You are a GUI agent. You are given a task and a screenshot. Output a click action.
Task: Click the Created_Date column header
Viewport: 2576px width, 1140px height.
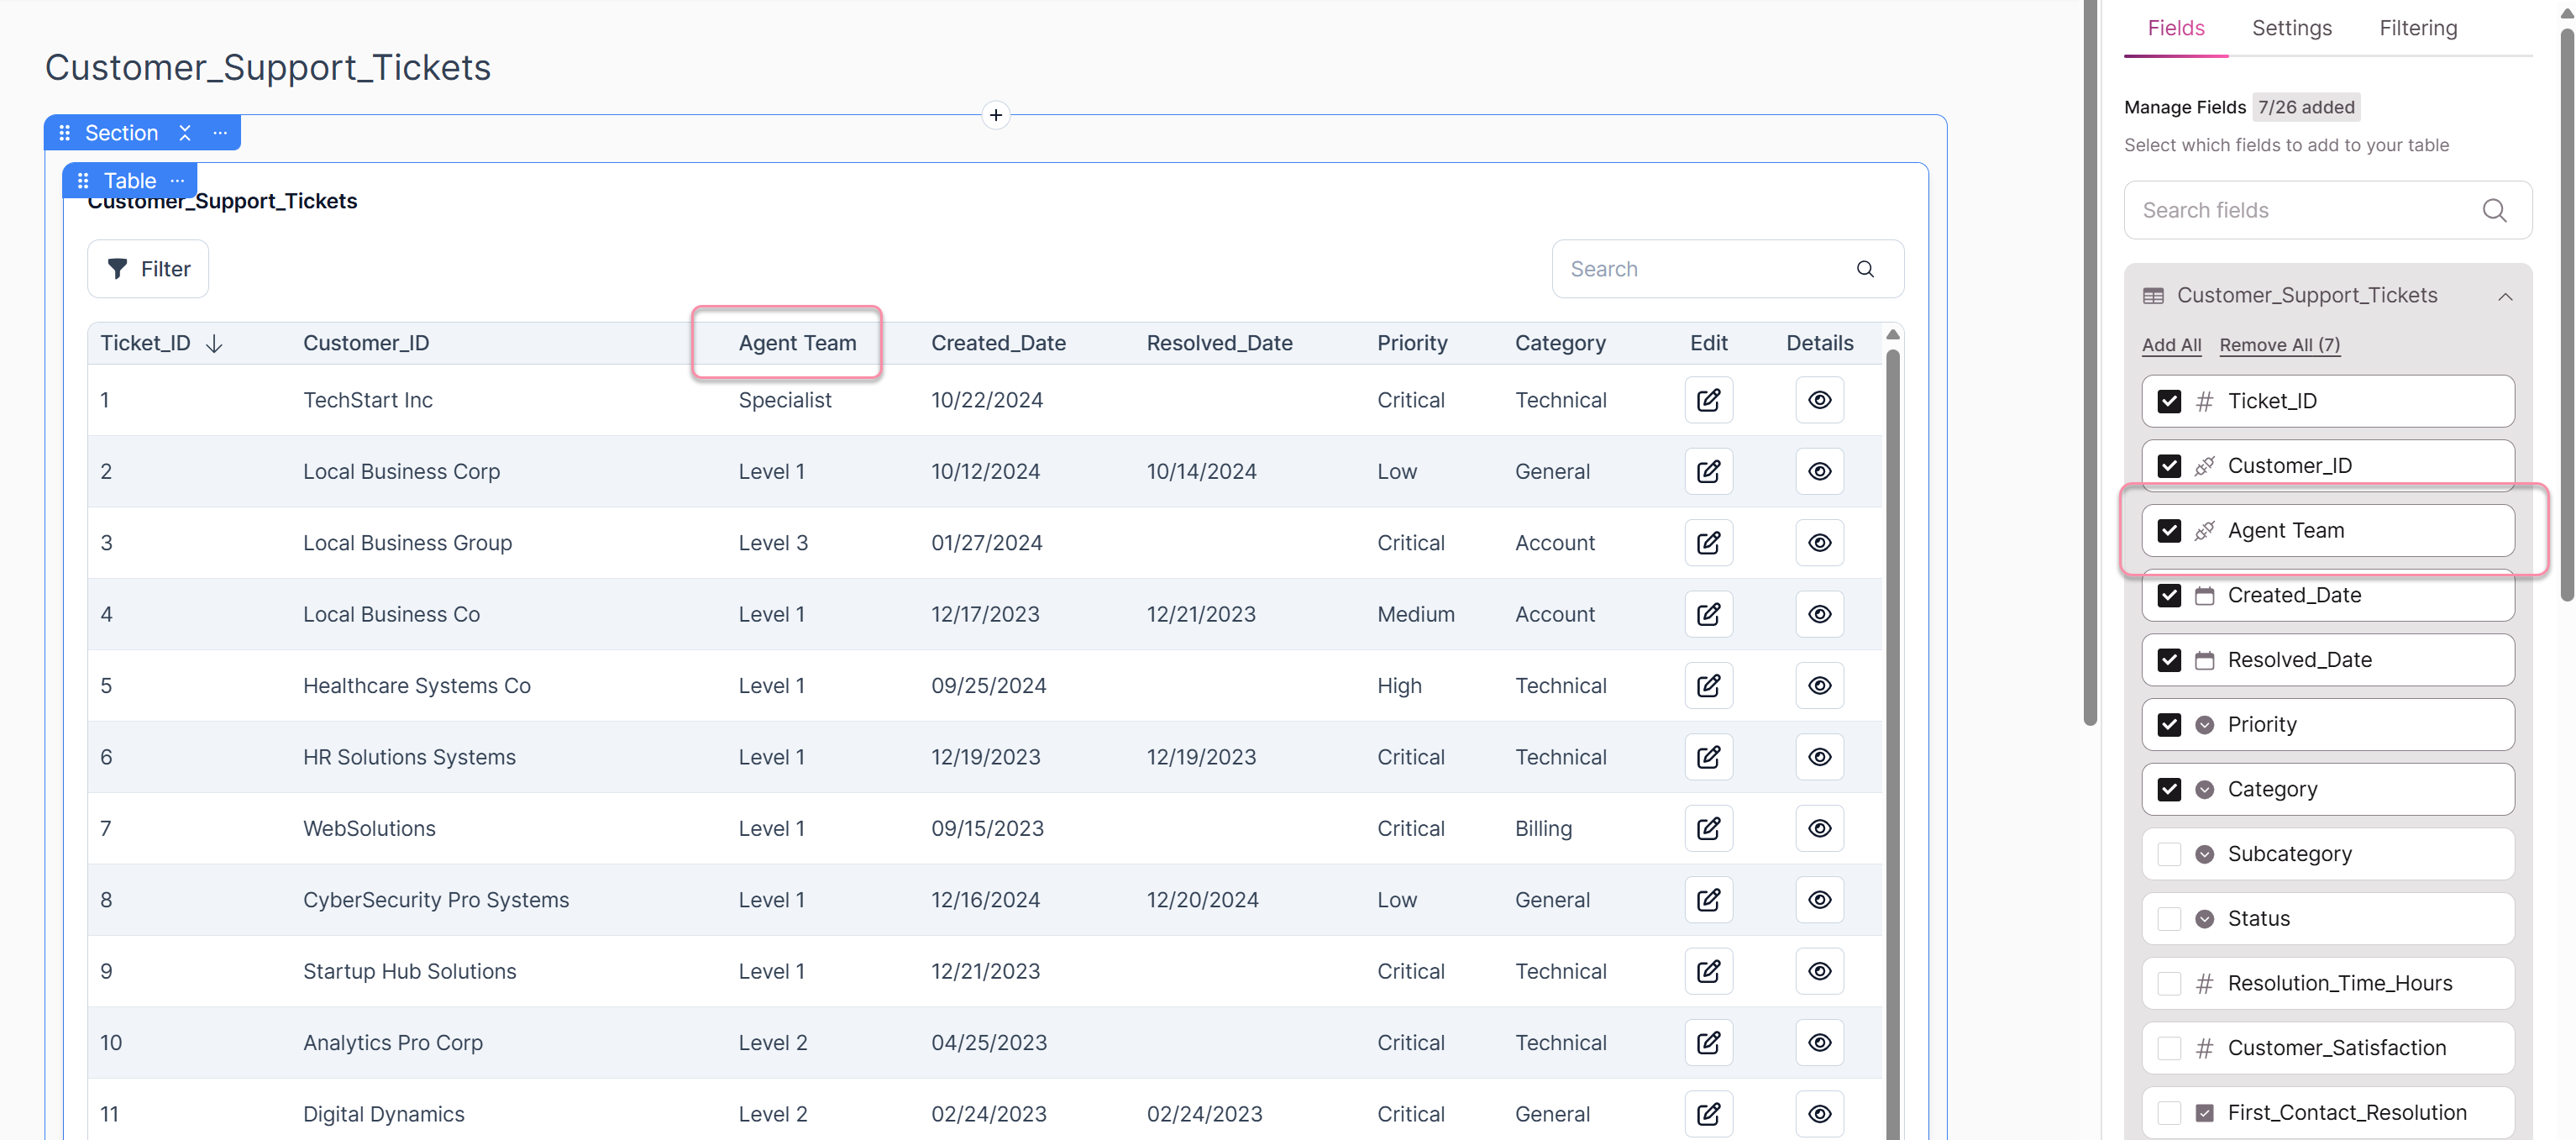pyautogui.click(x=998, y=343)
